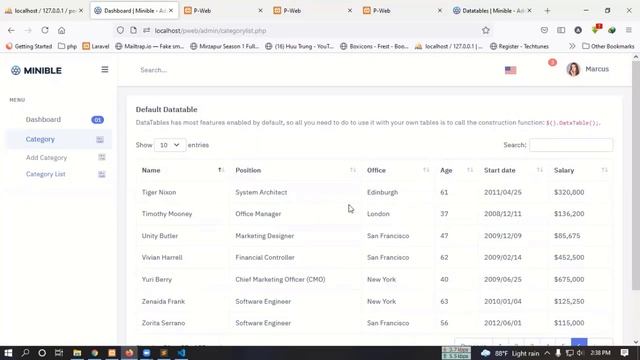Sort table by Name column

(183, 170)
